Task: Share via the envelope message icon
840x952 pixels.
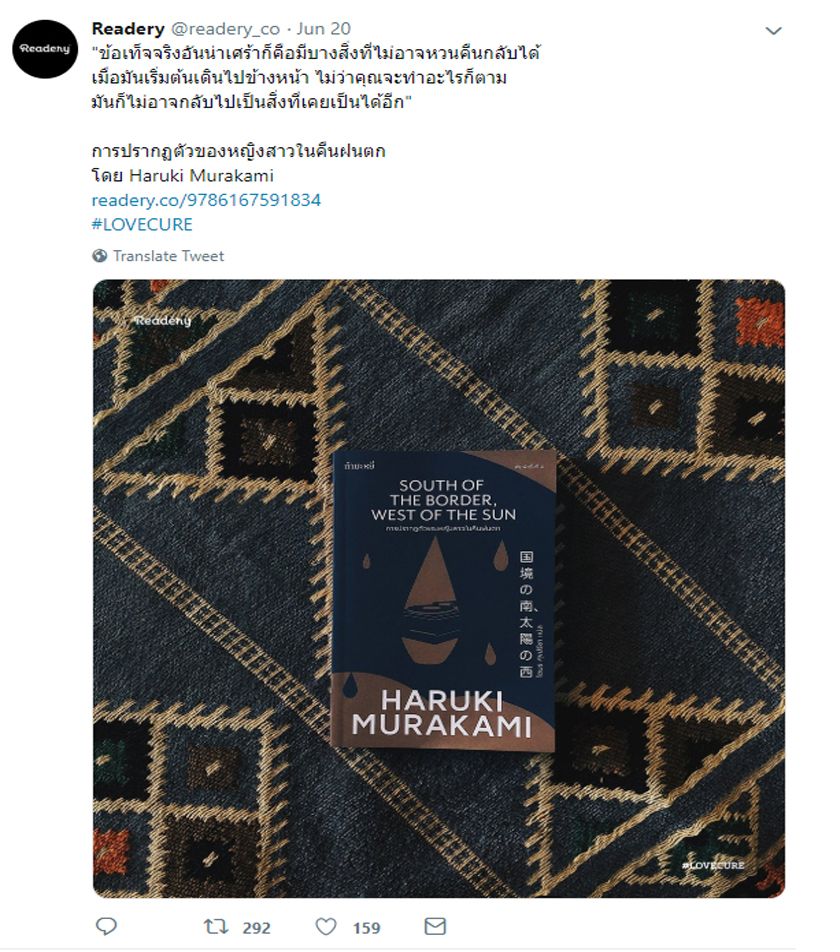Action: (x=435, y=926)
